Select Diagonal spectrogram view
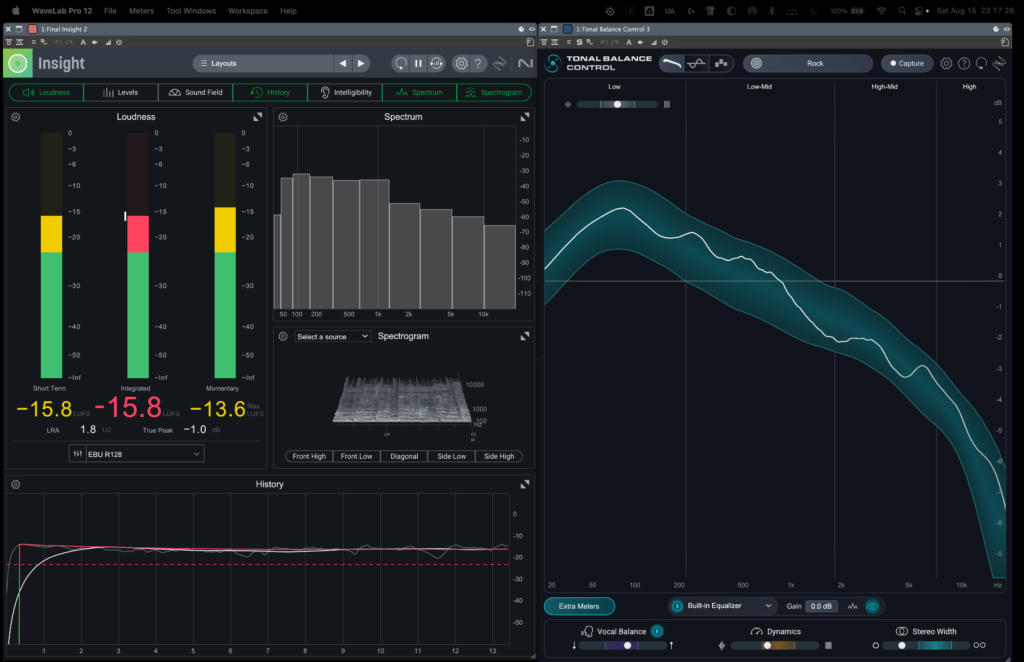This screenshot has width=1024, height=662. [x=404, y=456]
